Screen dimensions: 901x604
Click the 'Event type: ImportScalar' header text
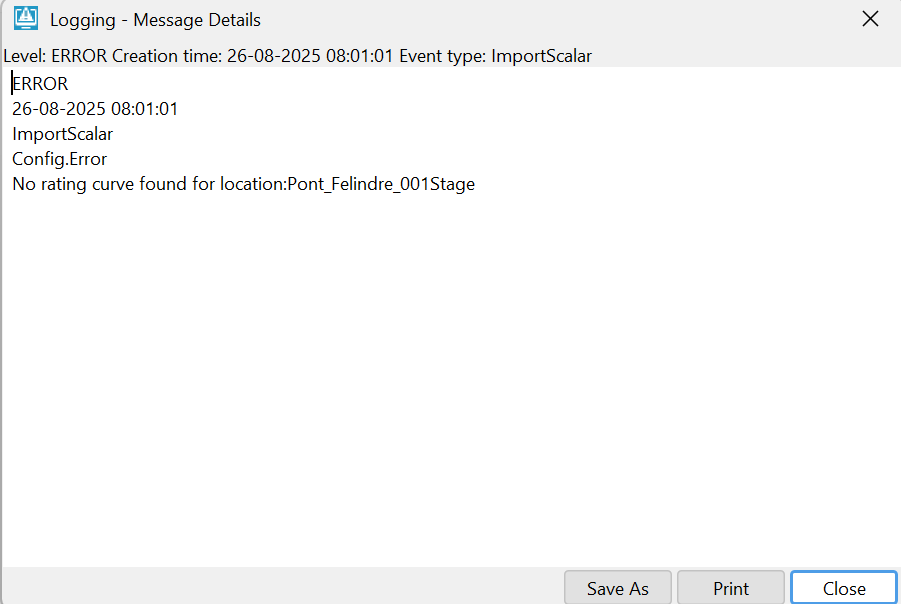pyautogui.click(x=495, y=56)
